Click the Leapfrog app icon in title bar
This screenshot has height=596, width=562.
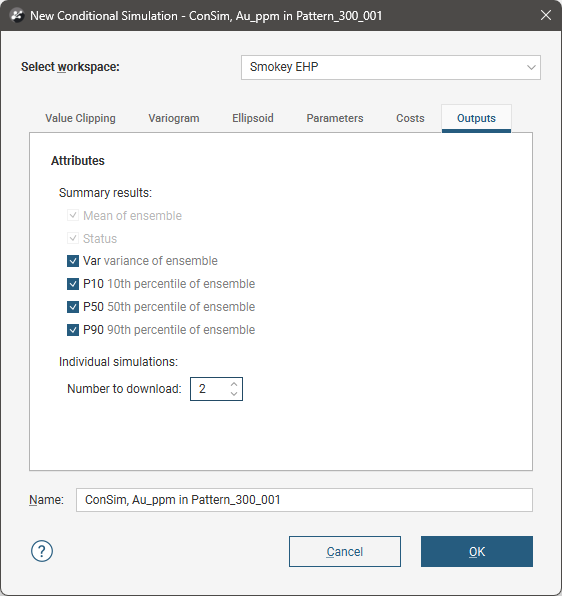click(17, 16)
